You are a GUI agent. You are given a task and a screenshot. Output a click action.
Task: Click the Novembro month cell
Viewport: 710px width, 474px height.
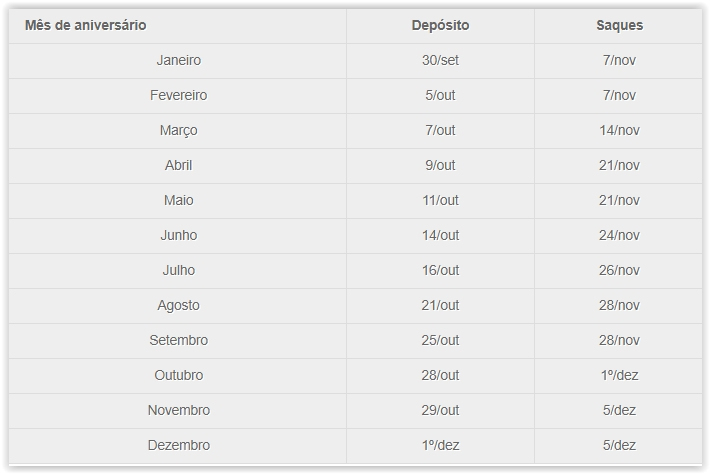tap(178, 410)
